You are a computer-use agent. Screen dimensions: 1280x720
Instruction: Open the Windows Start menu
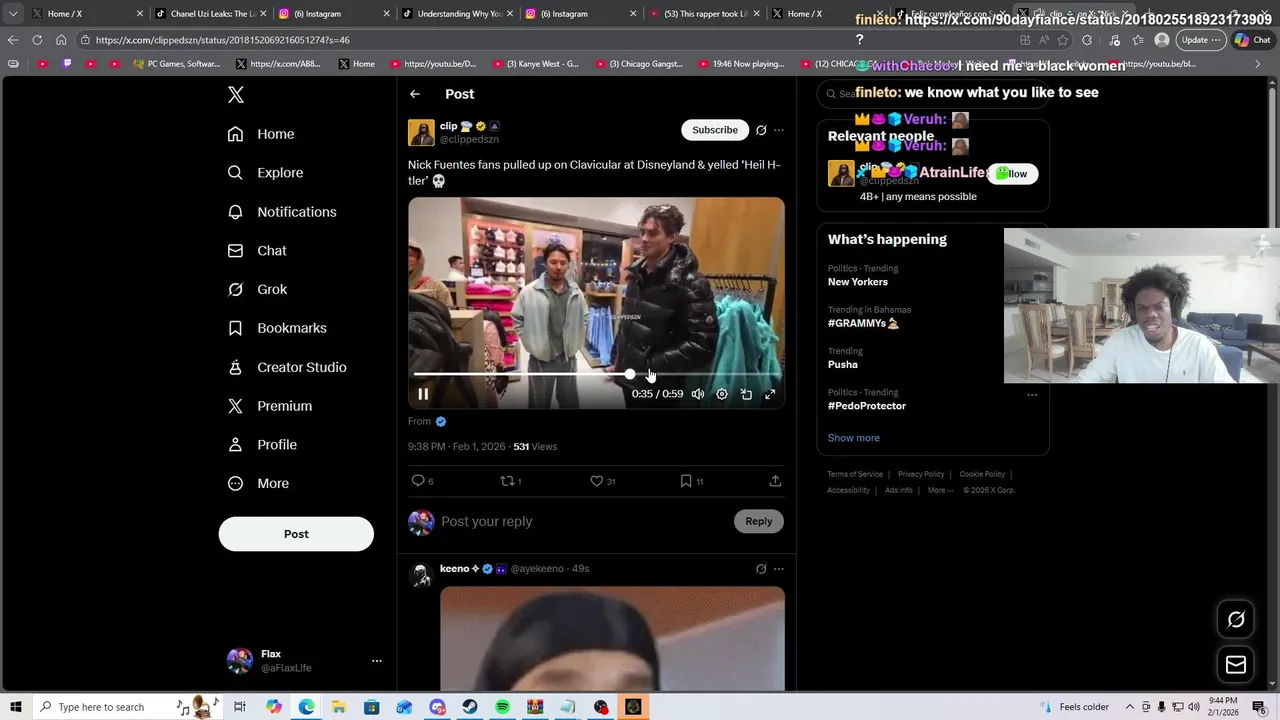click(x=16, y=707)
